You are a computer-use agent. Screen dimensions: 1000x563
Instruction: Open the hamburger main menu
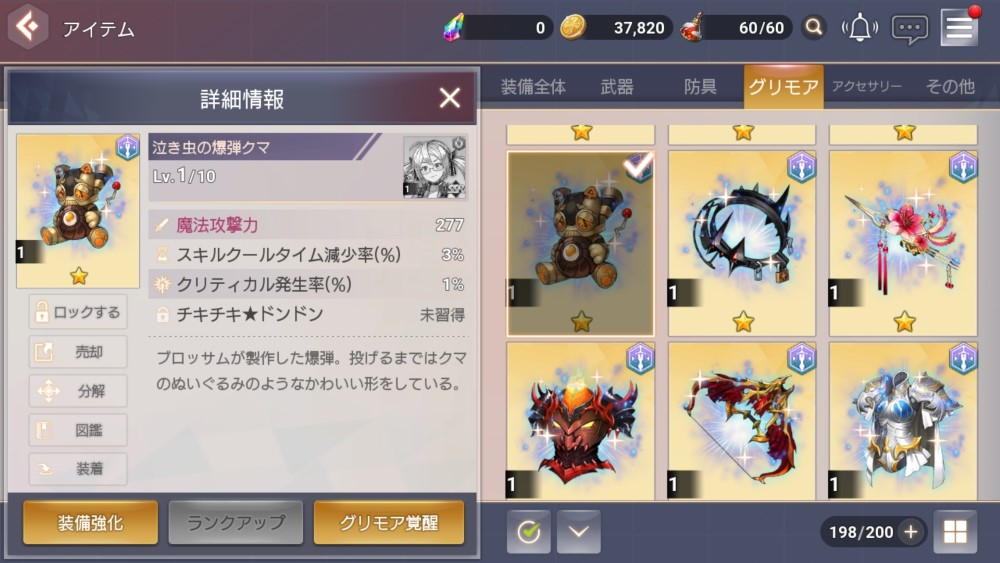point(959,28)
